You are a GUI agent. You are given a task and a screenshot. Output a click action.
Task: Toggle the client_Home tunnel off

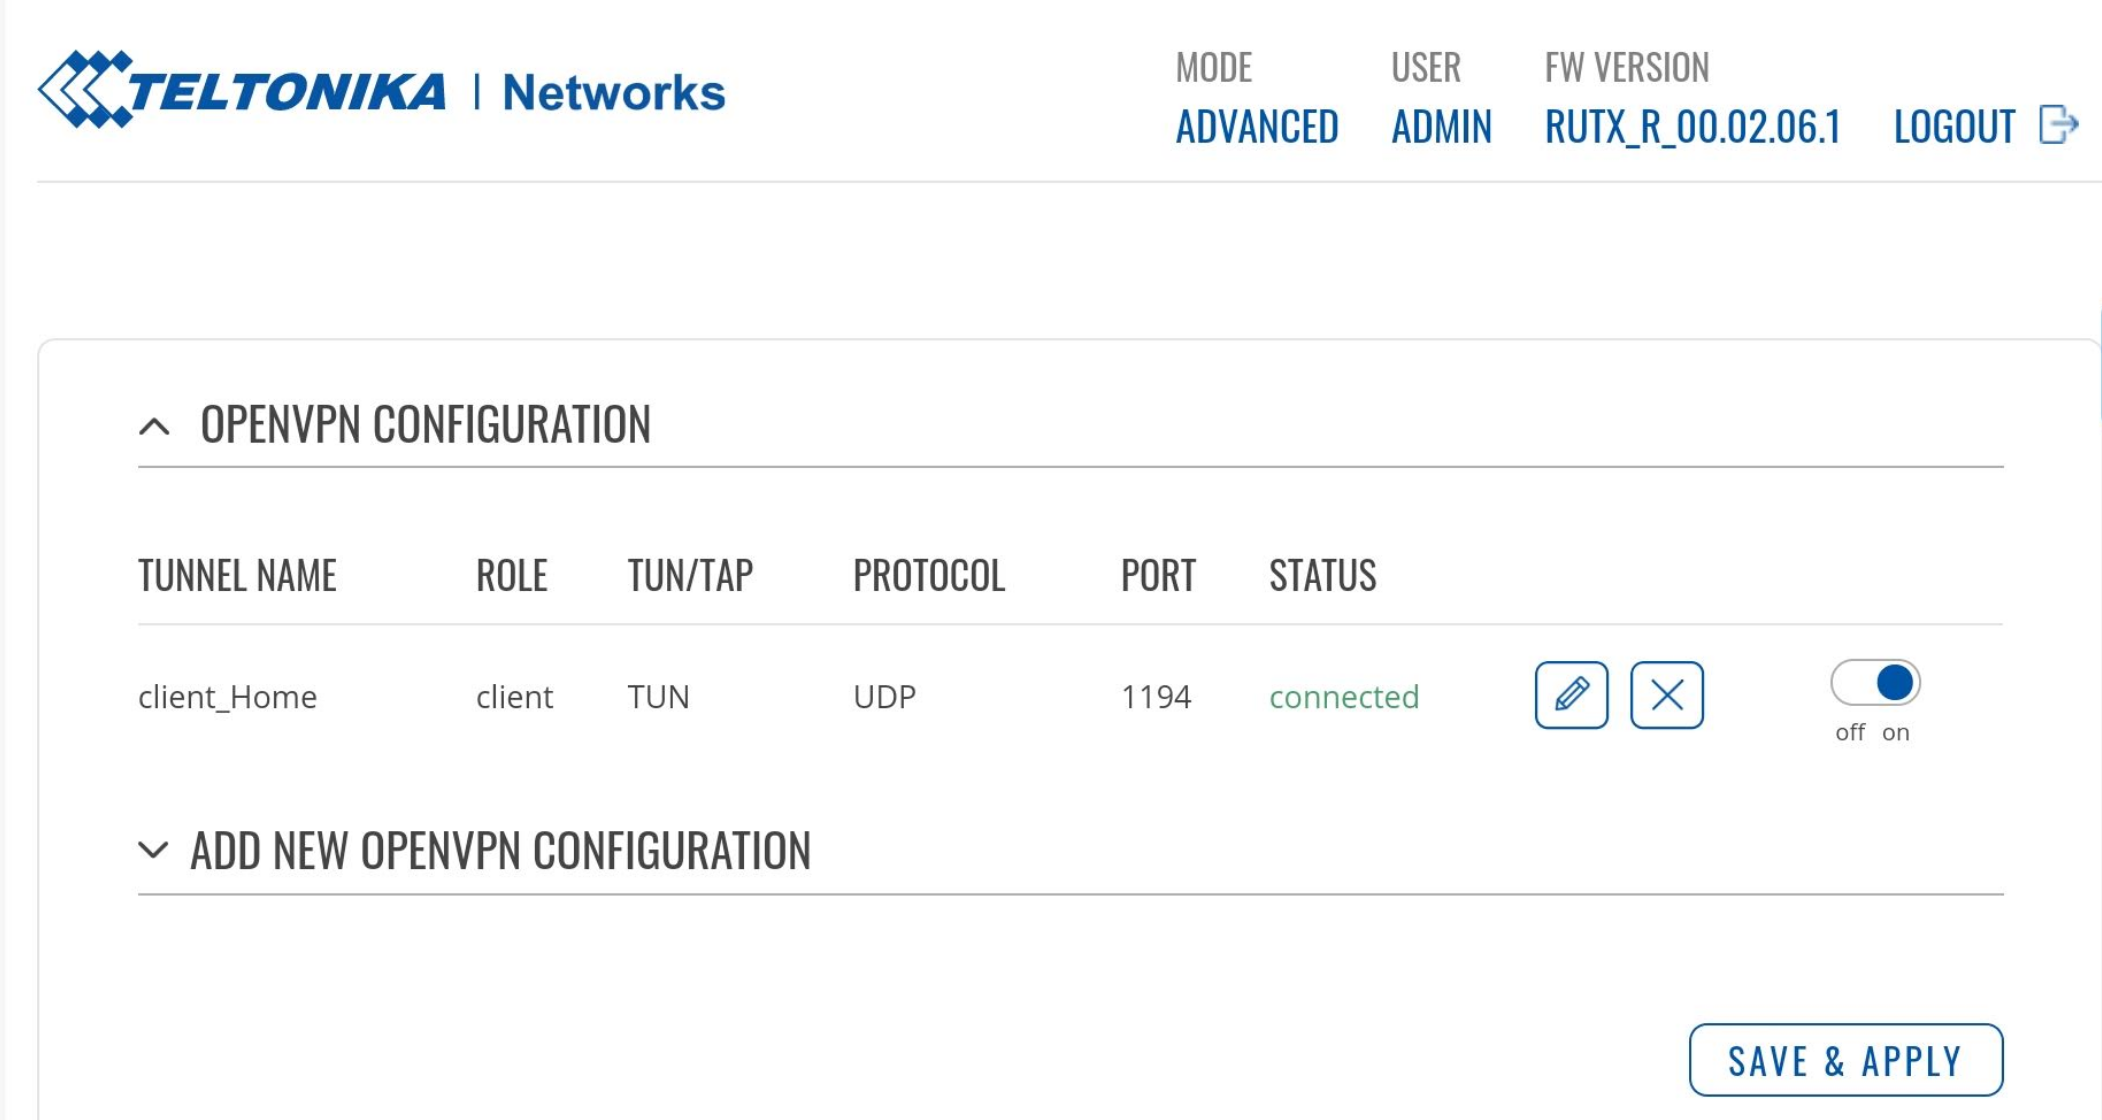pyautogui.click(x=1875, y=683)
